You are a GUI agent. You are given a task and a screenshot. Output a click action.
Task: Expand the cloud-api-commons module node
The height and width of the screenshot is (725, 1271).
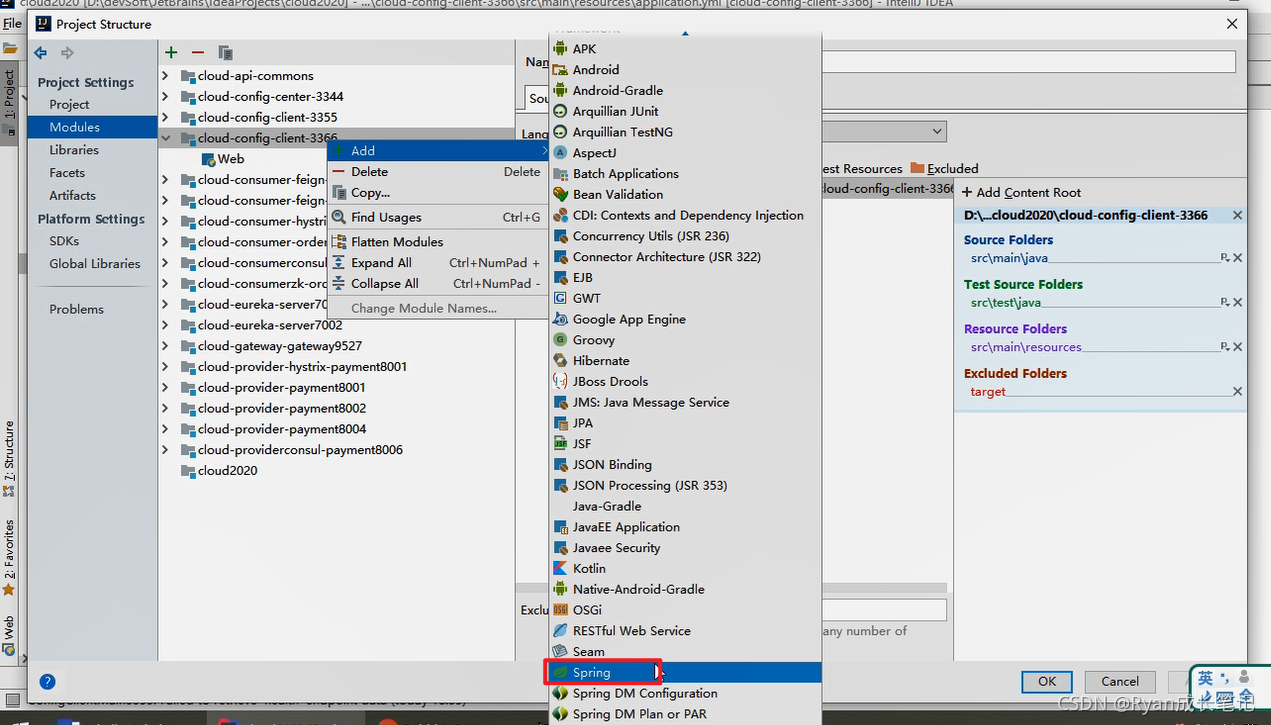coord(166,76)
